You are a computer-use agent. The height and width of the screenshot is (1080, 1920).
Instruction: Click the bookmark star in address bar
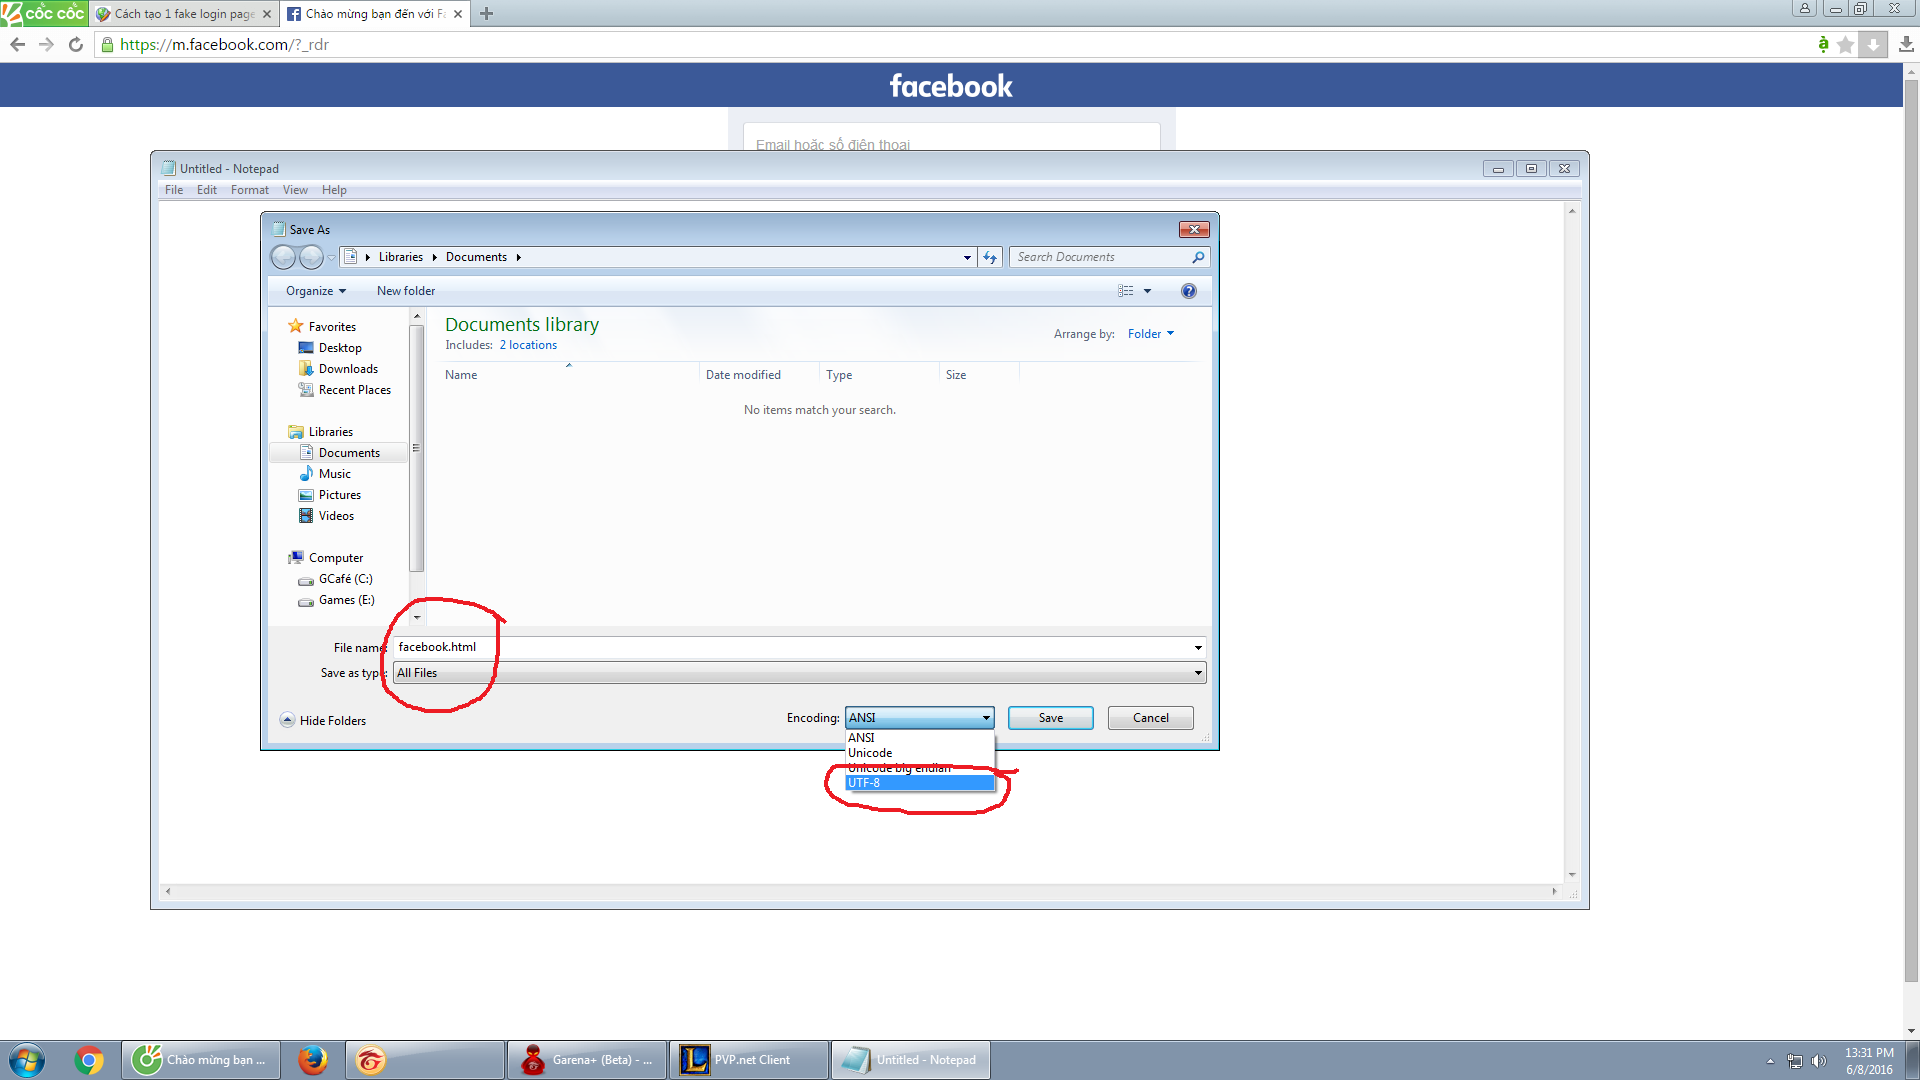[x=1846, y=44]
